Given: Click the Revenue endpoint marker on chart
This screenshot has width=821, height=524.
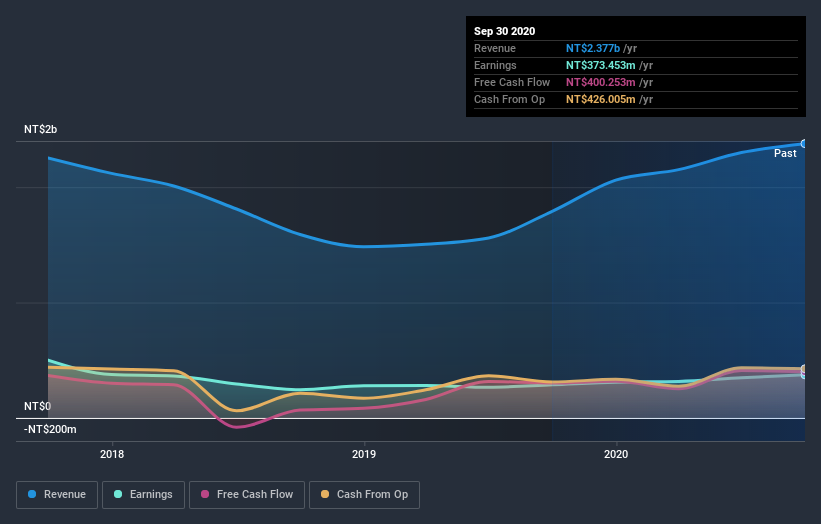Looking at the screenshot, I should (804, 143).
